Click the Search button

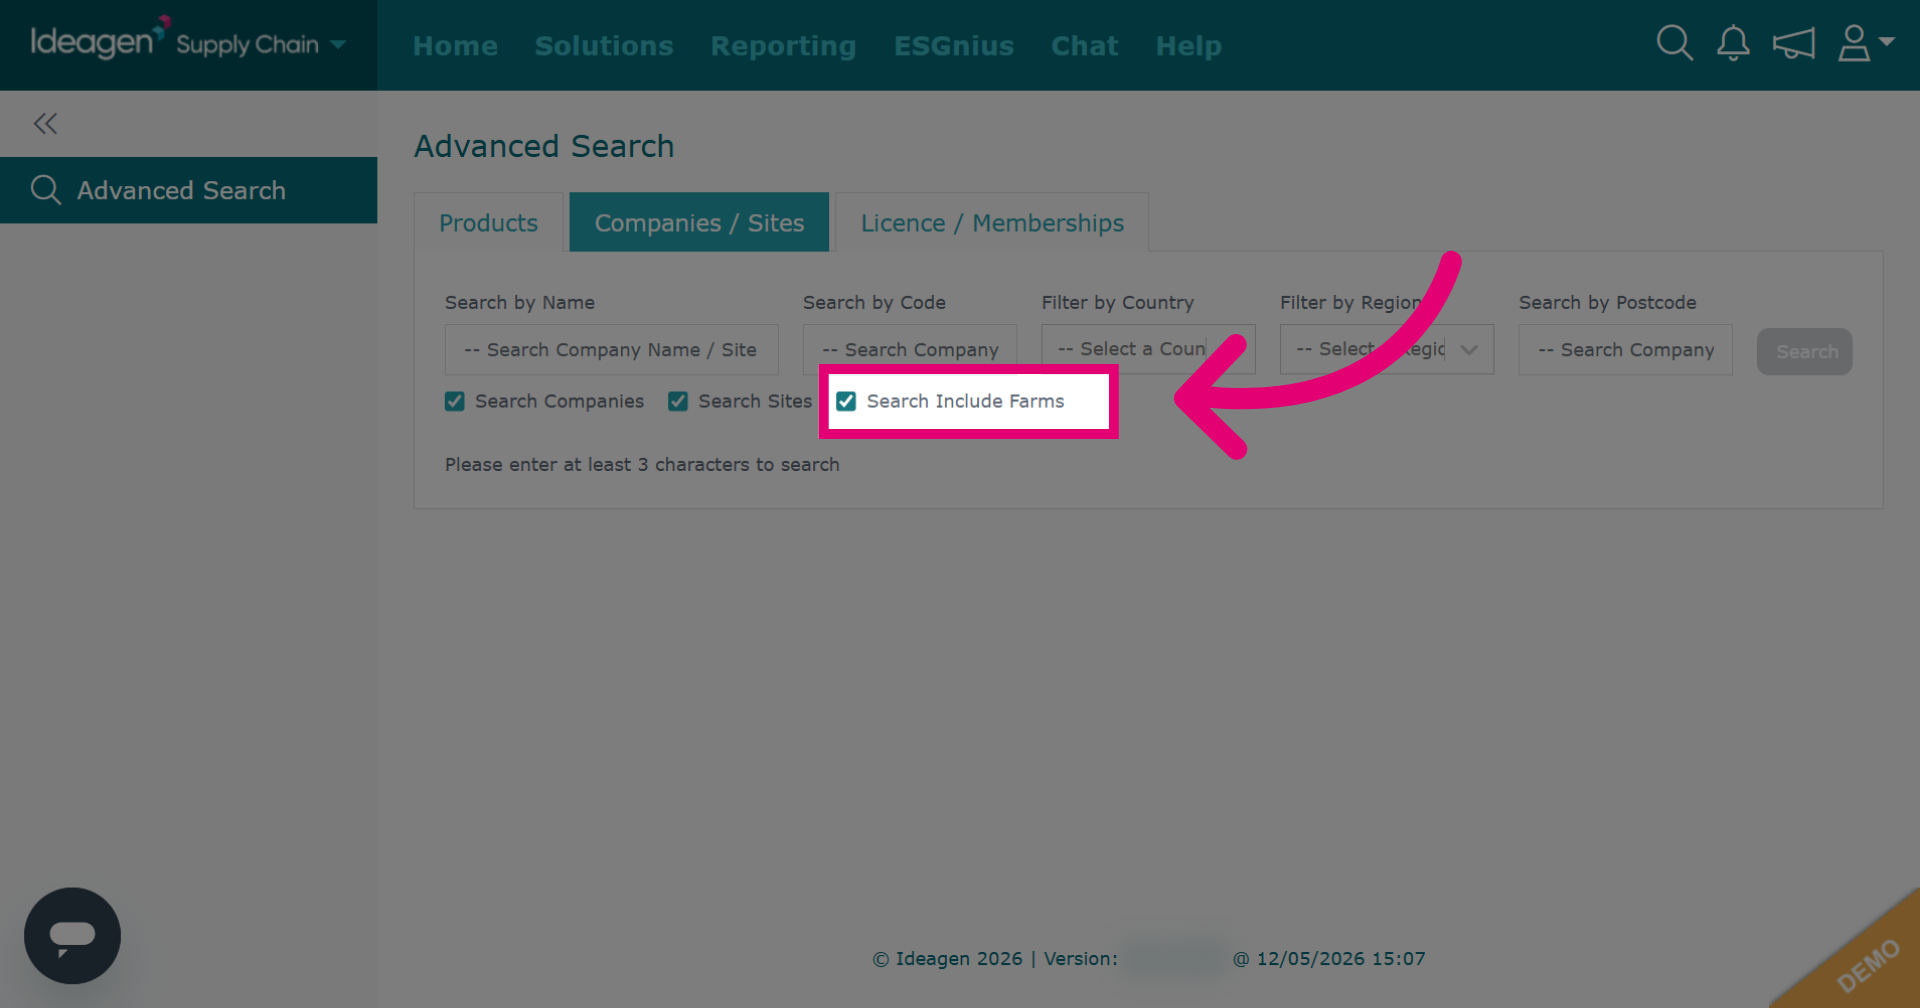point(1805,352)
